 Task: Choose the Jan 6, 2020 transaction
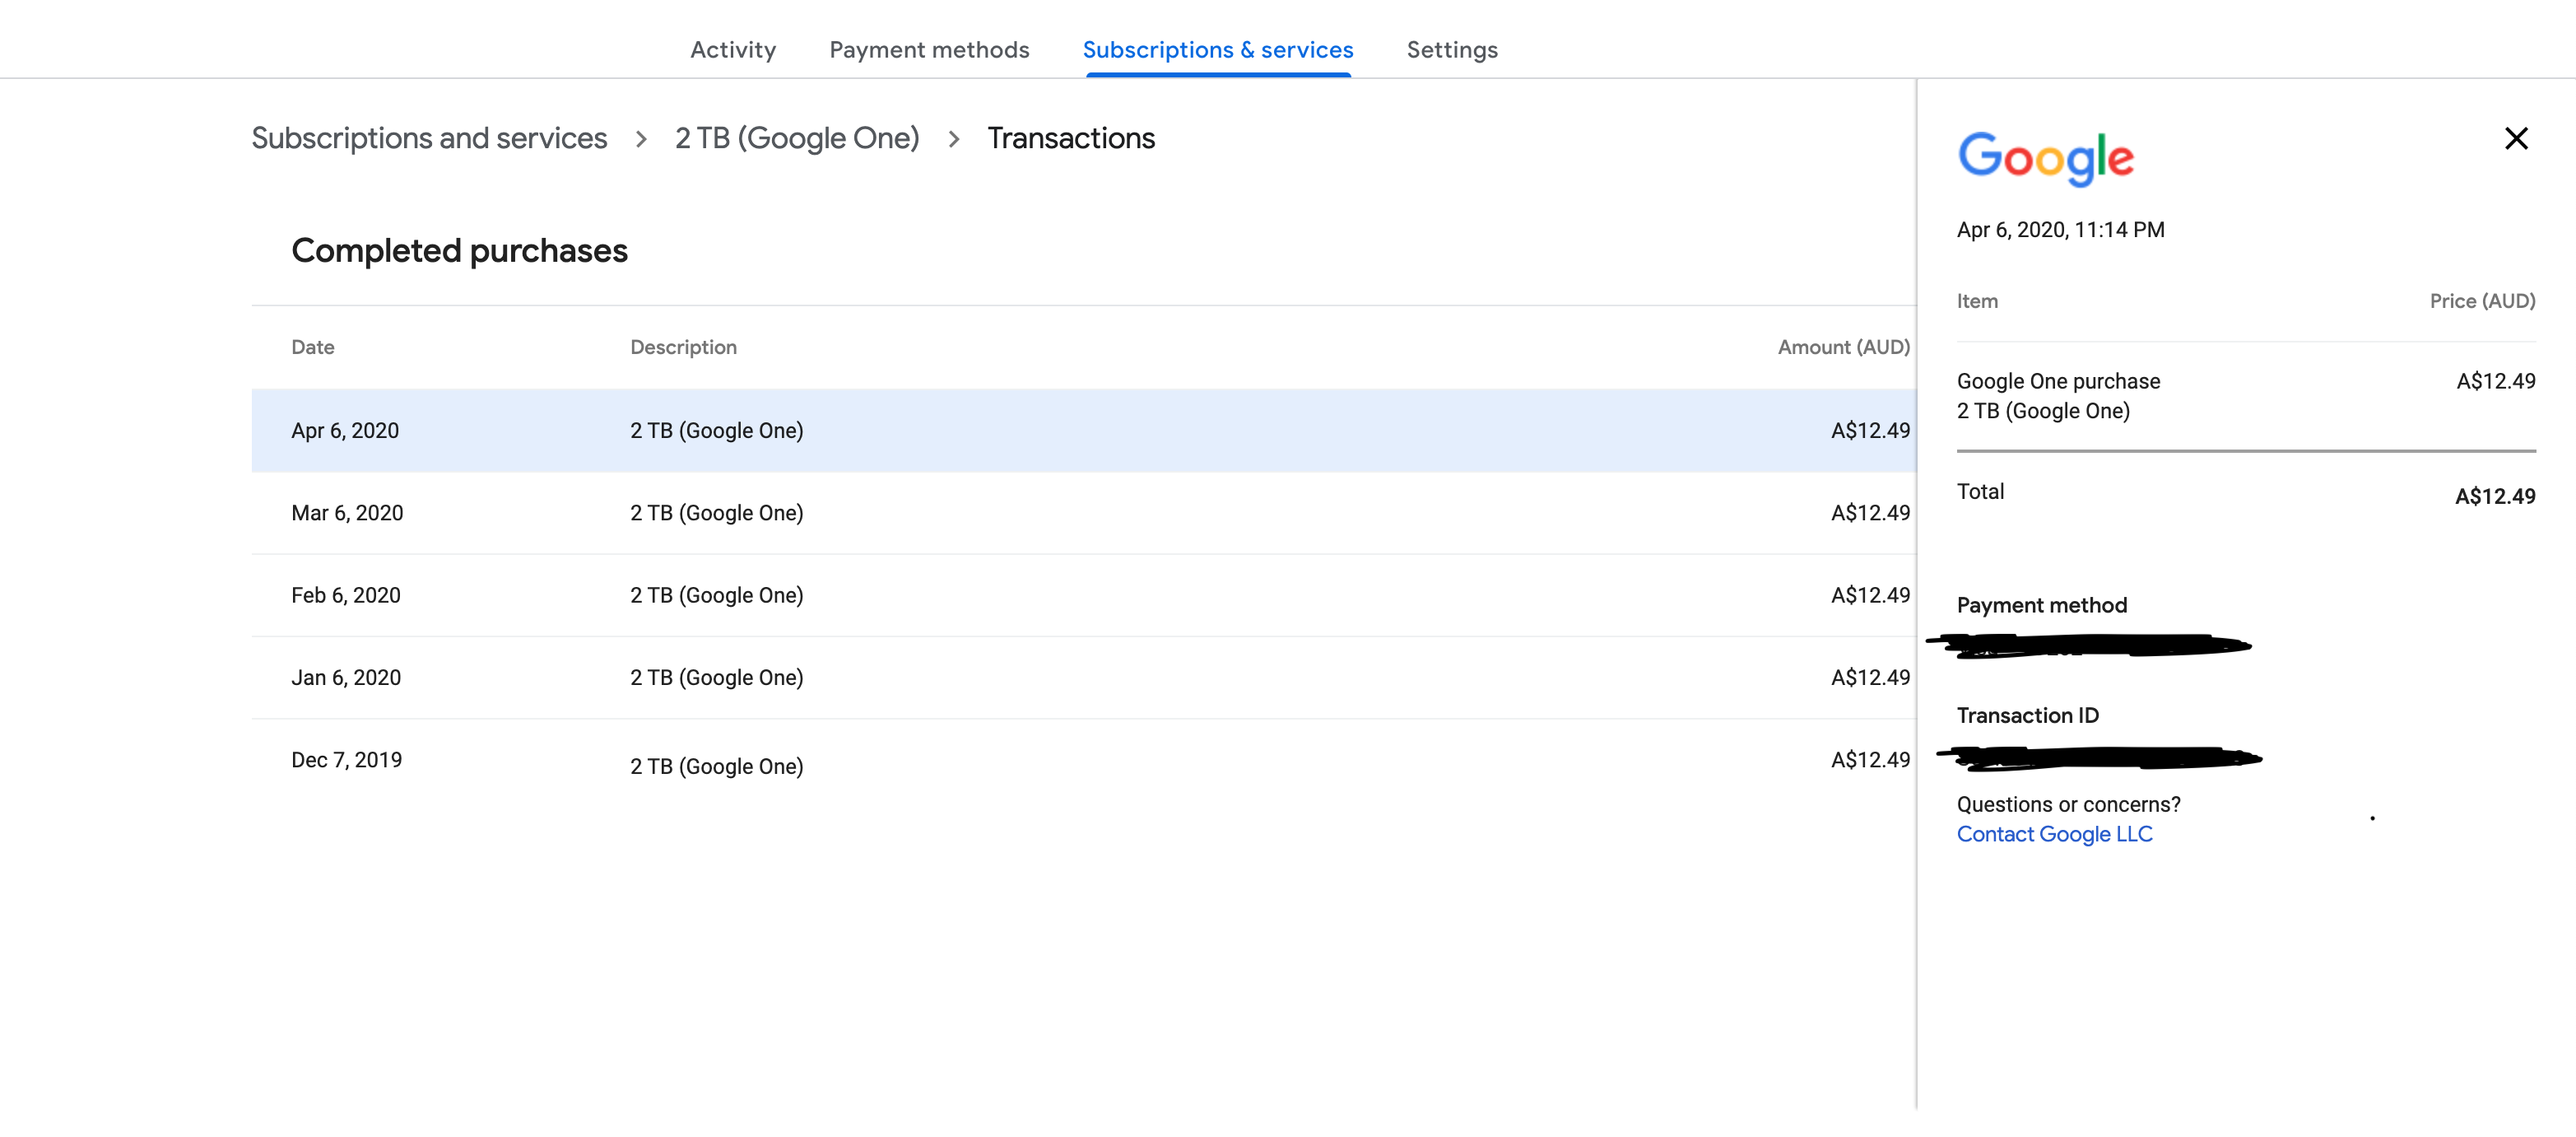pos(1084,677)
